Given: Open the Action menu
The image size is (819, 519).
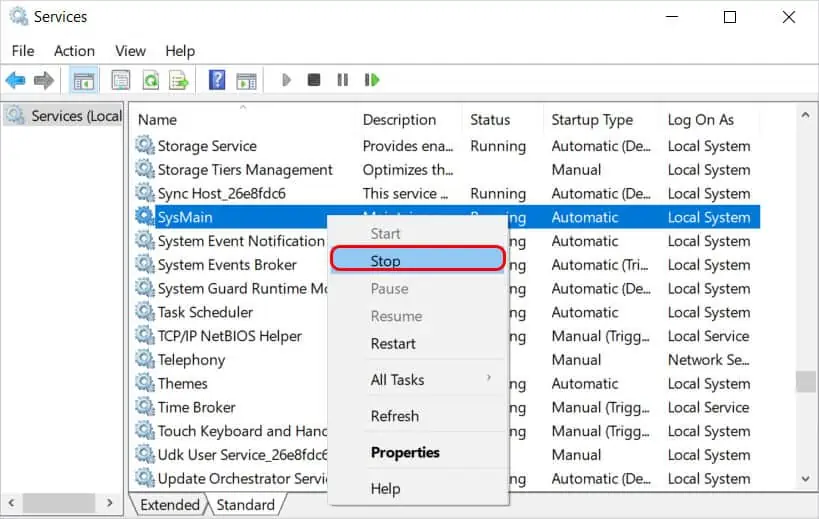Looking at the screenshot, I should (74, 51).
